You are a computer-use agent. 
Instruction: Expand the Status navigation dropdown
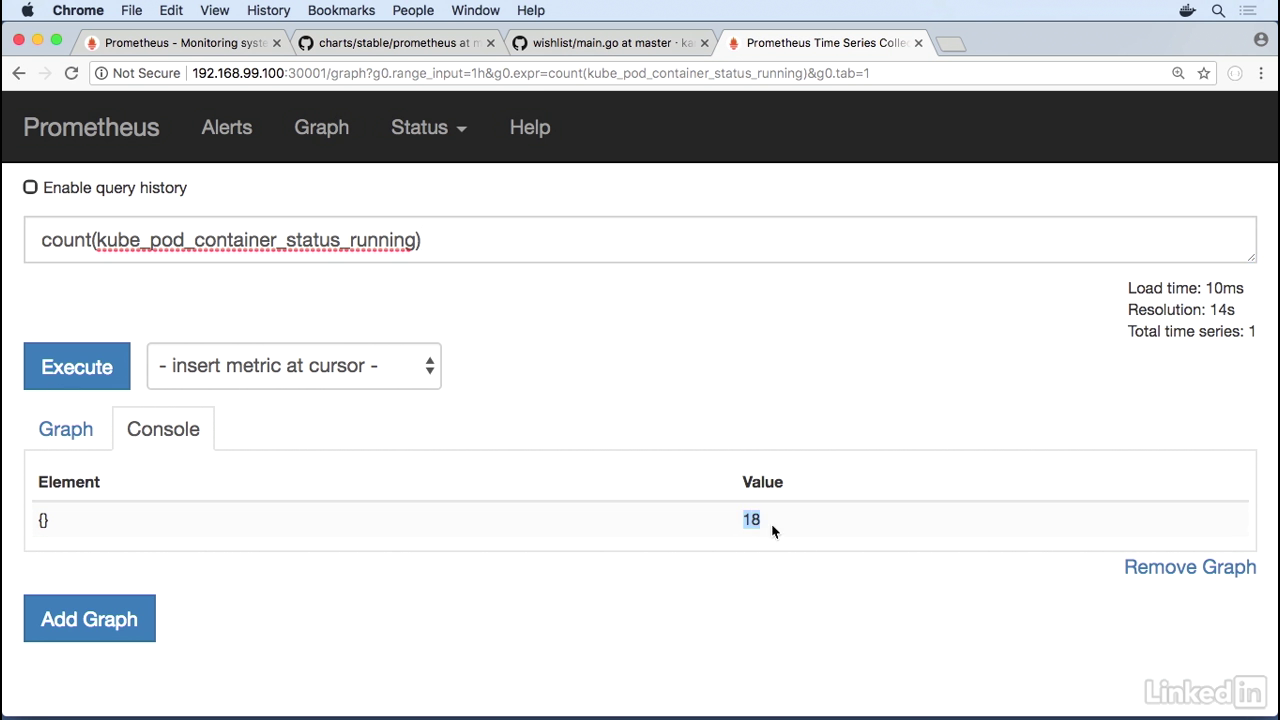pos(429,127)
